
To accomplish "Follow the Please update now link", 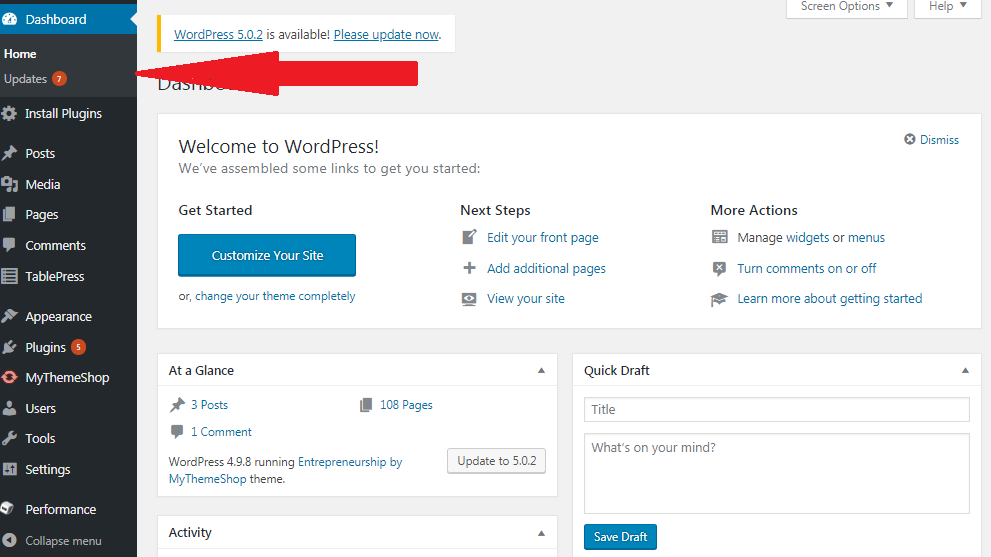I will click(386, 35).
